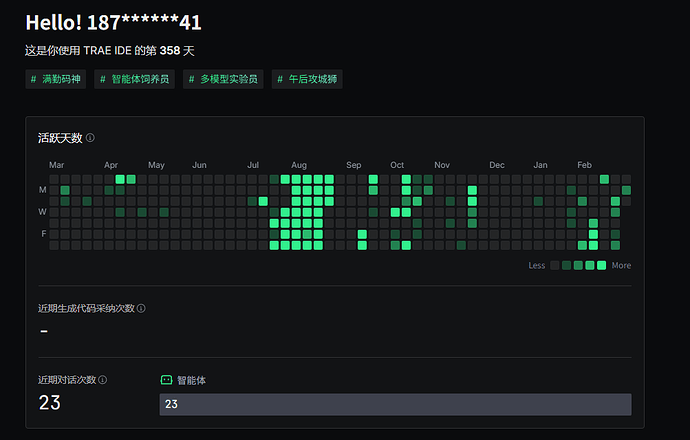Open the info icon next to 近期生成代码采纳次数
This screenshot has height=440, width=690.
pos(141,308)
